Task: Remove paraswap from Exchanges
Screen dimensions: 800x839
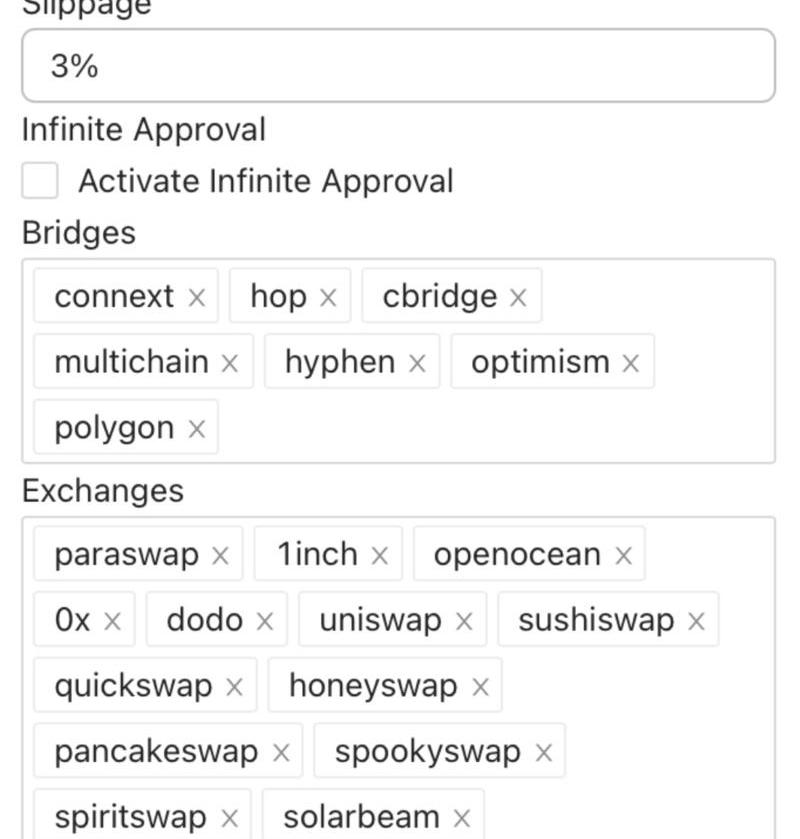Action: (x=220, y=555)
